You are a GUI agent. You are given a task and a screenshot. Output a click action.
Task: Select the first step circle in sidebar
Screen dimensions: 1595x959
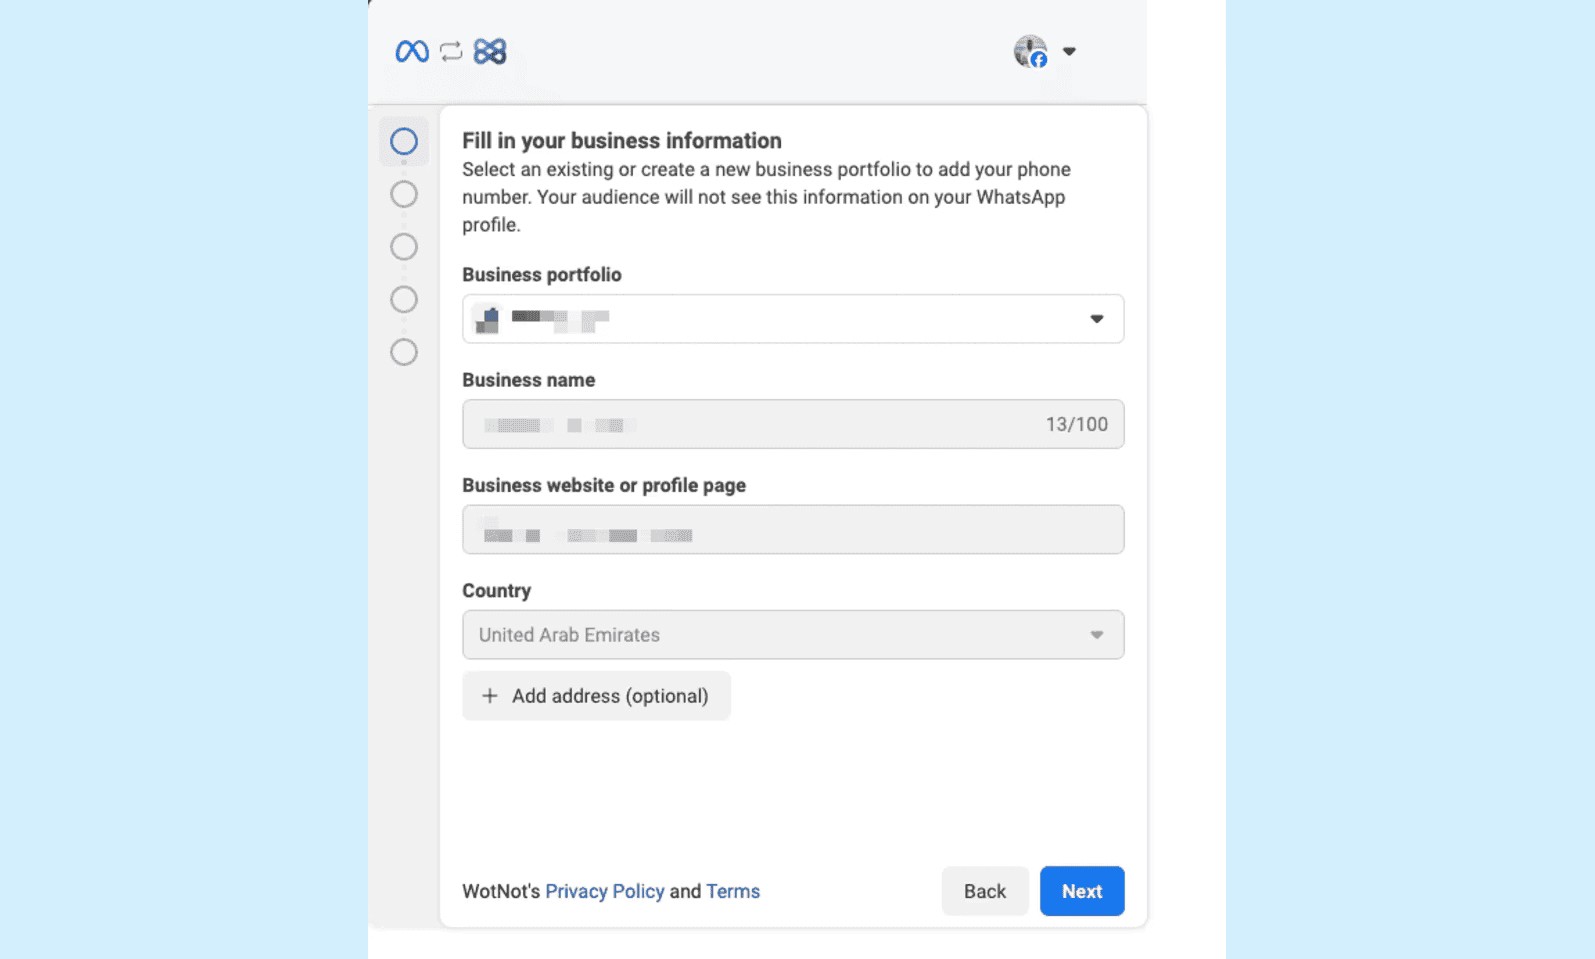pos(404,141)
